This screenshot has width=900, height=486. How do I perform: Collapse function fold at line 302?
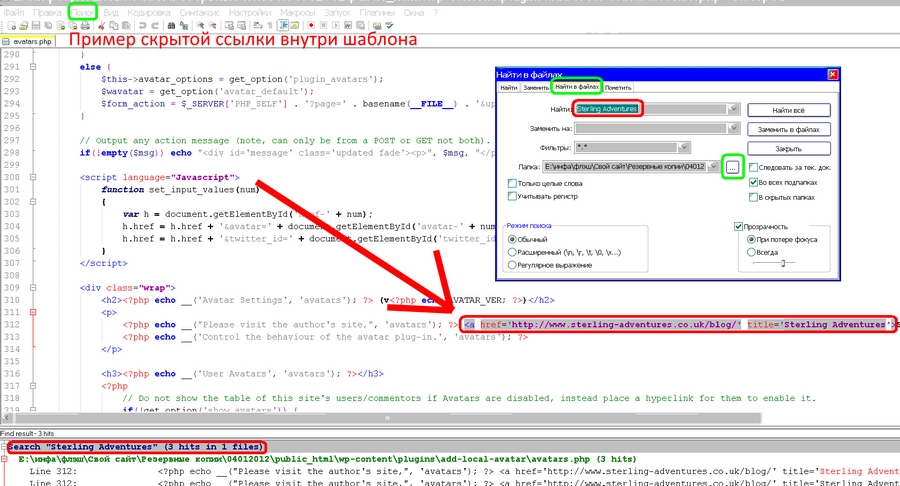(33, 202)
